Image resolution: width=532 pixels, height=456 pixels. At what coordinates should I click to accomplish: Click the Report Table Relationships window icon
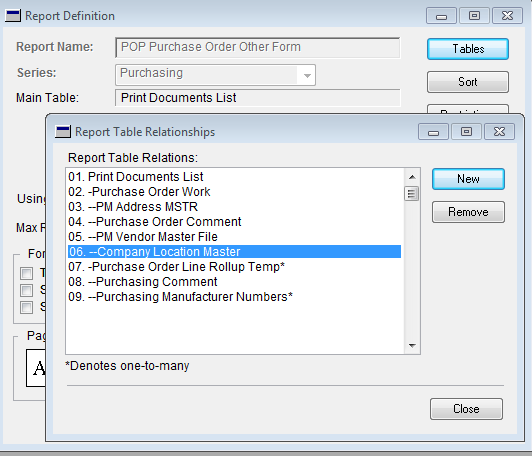click(63, 132)
